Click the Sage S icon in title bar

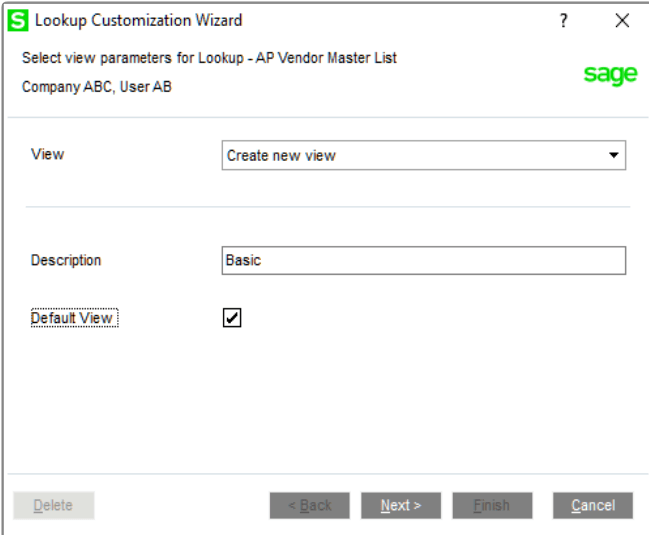pyautogui.click(x=18, y=20)
